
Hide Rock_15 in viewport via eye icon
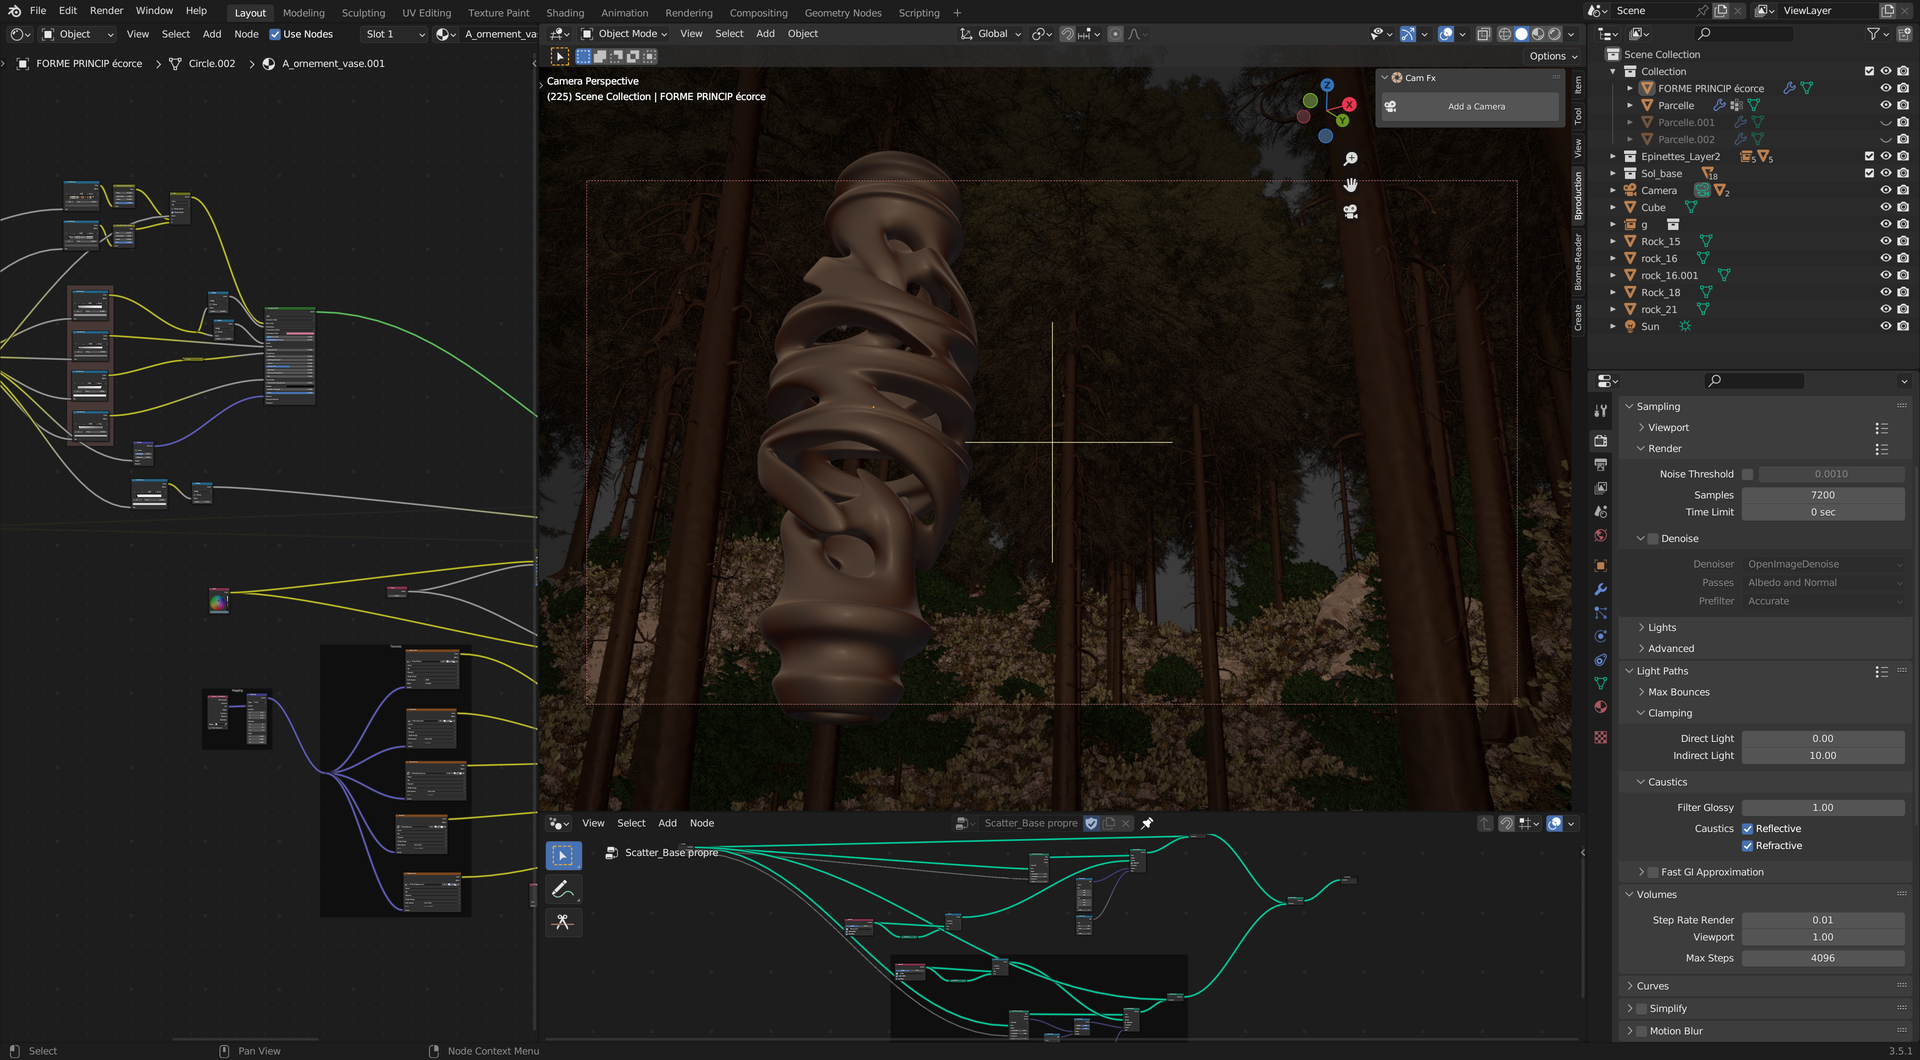[1885, 241]
